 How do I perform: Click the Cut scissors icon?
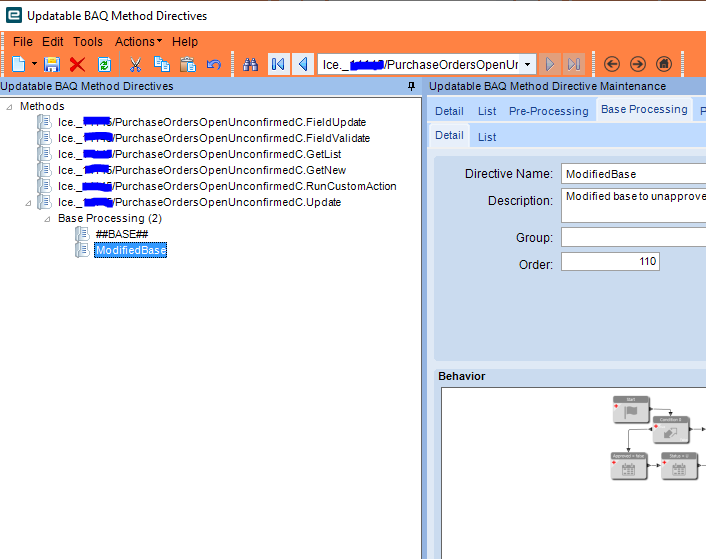[x=135, y=64]
